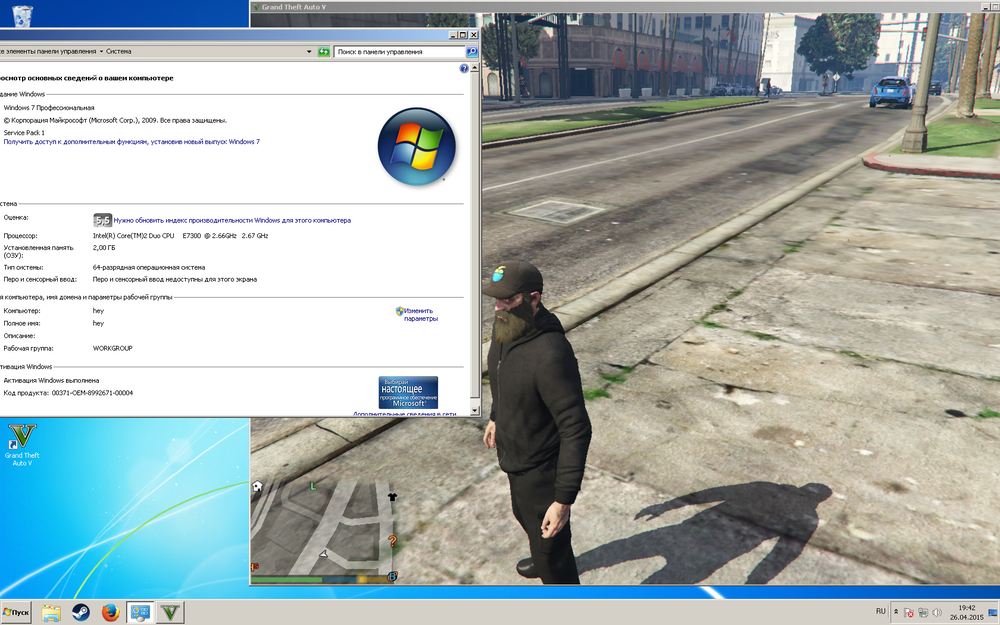Open Steam from the taskbar
Viewport: 1000px width, 625px height.
(80, 613)
